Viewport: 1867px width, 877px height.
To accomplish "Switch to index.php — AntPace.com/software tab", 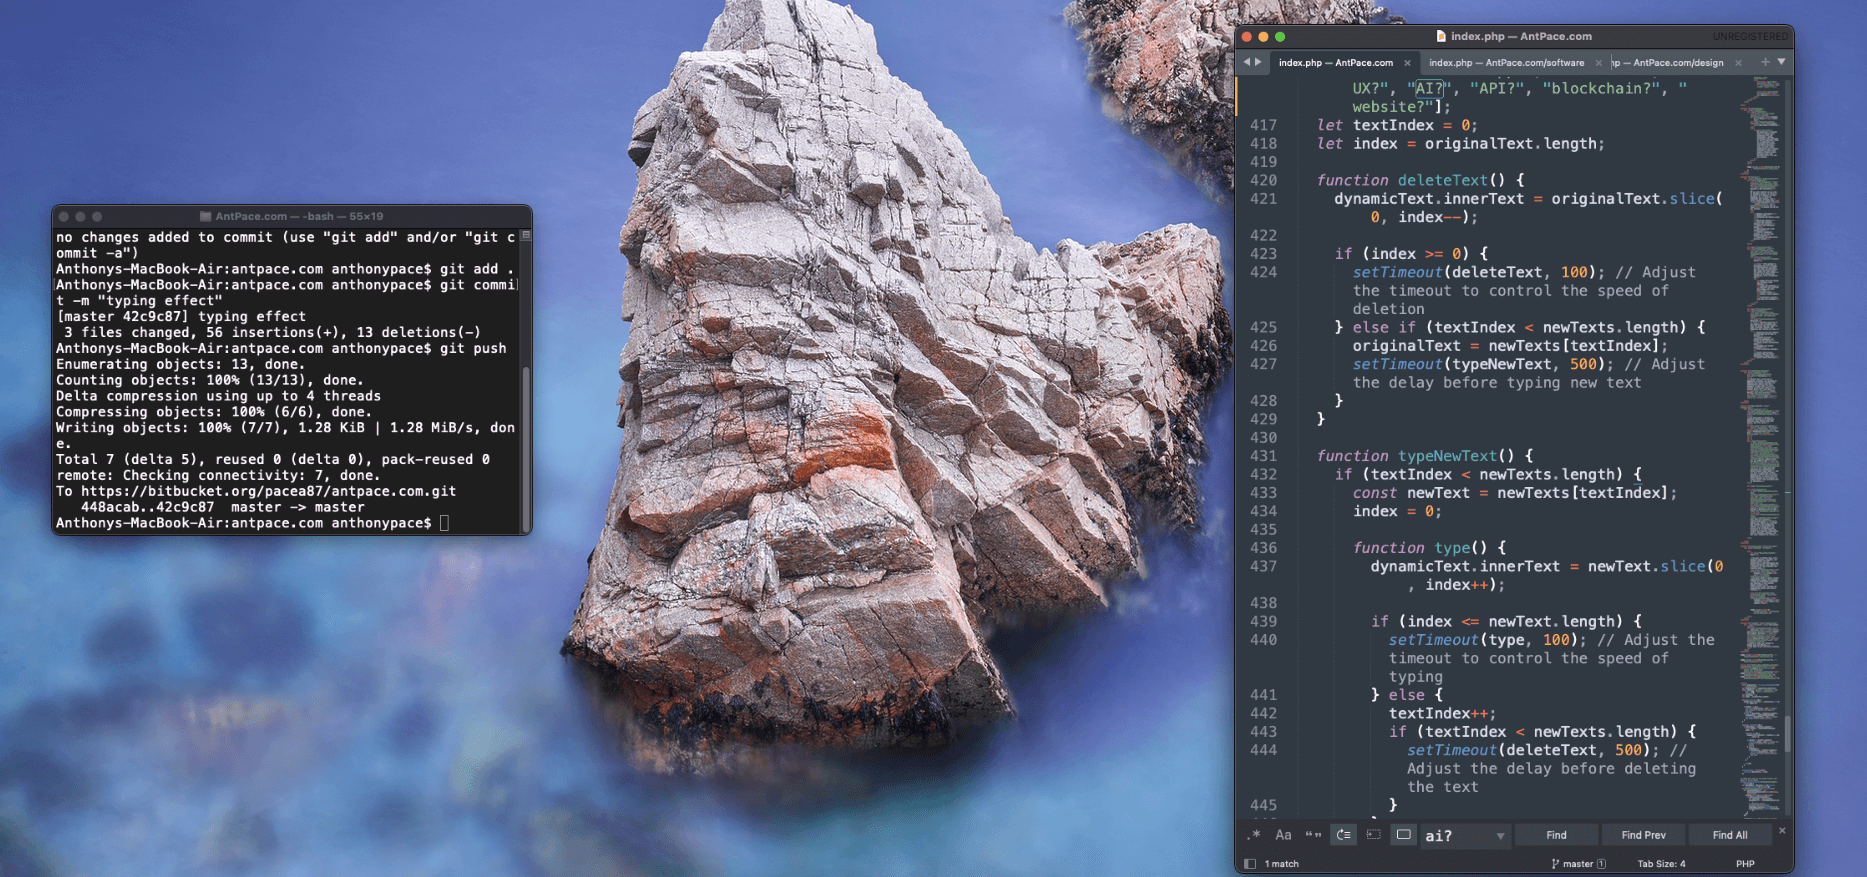I will [1506, 63].
